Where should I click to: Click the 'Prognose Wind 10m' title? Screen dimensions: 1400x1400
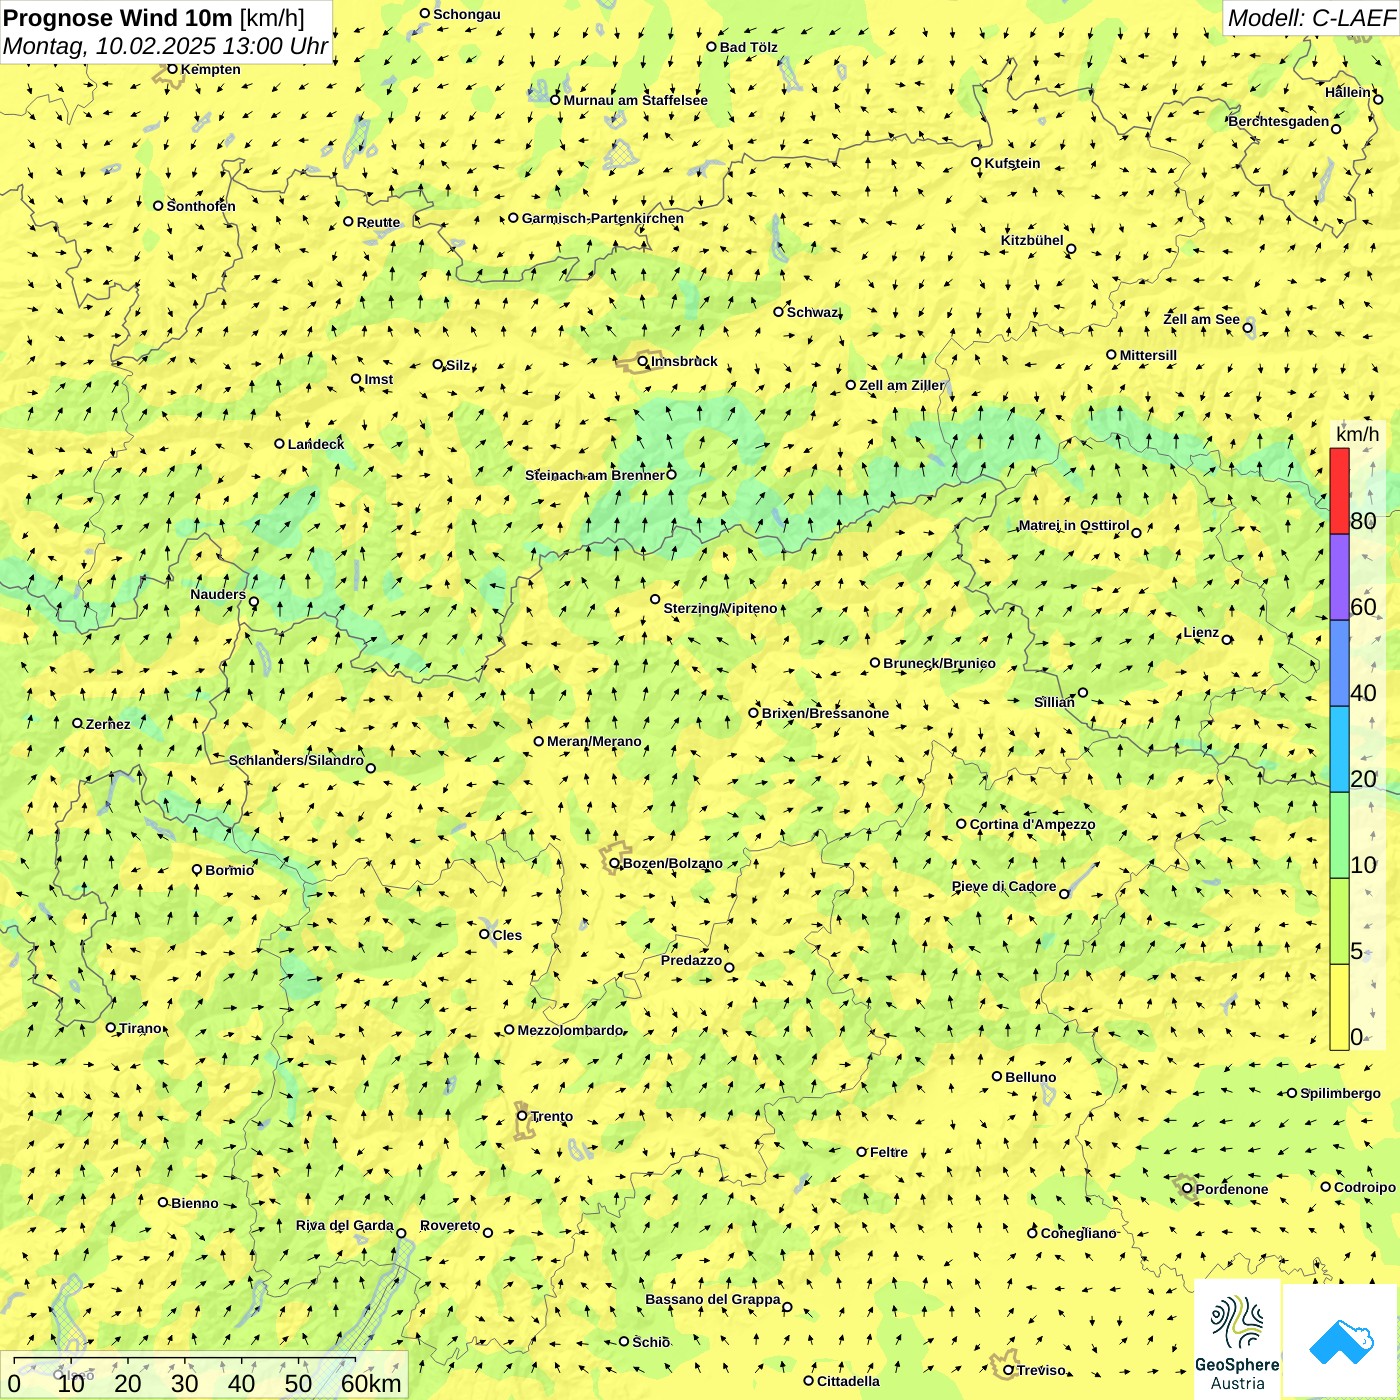(x=118, y=17)
